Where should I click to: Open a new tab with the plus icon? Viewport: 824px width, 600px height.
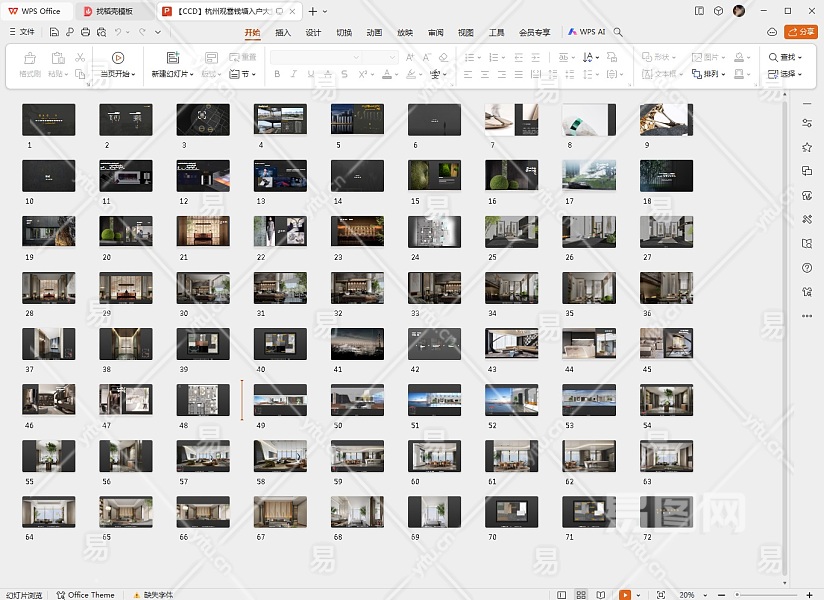312,11
